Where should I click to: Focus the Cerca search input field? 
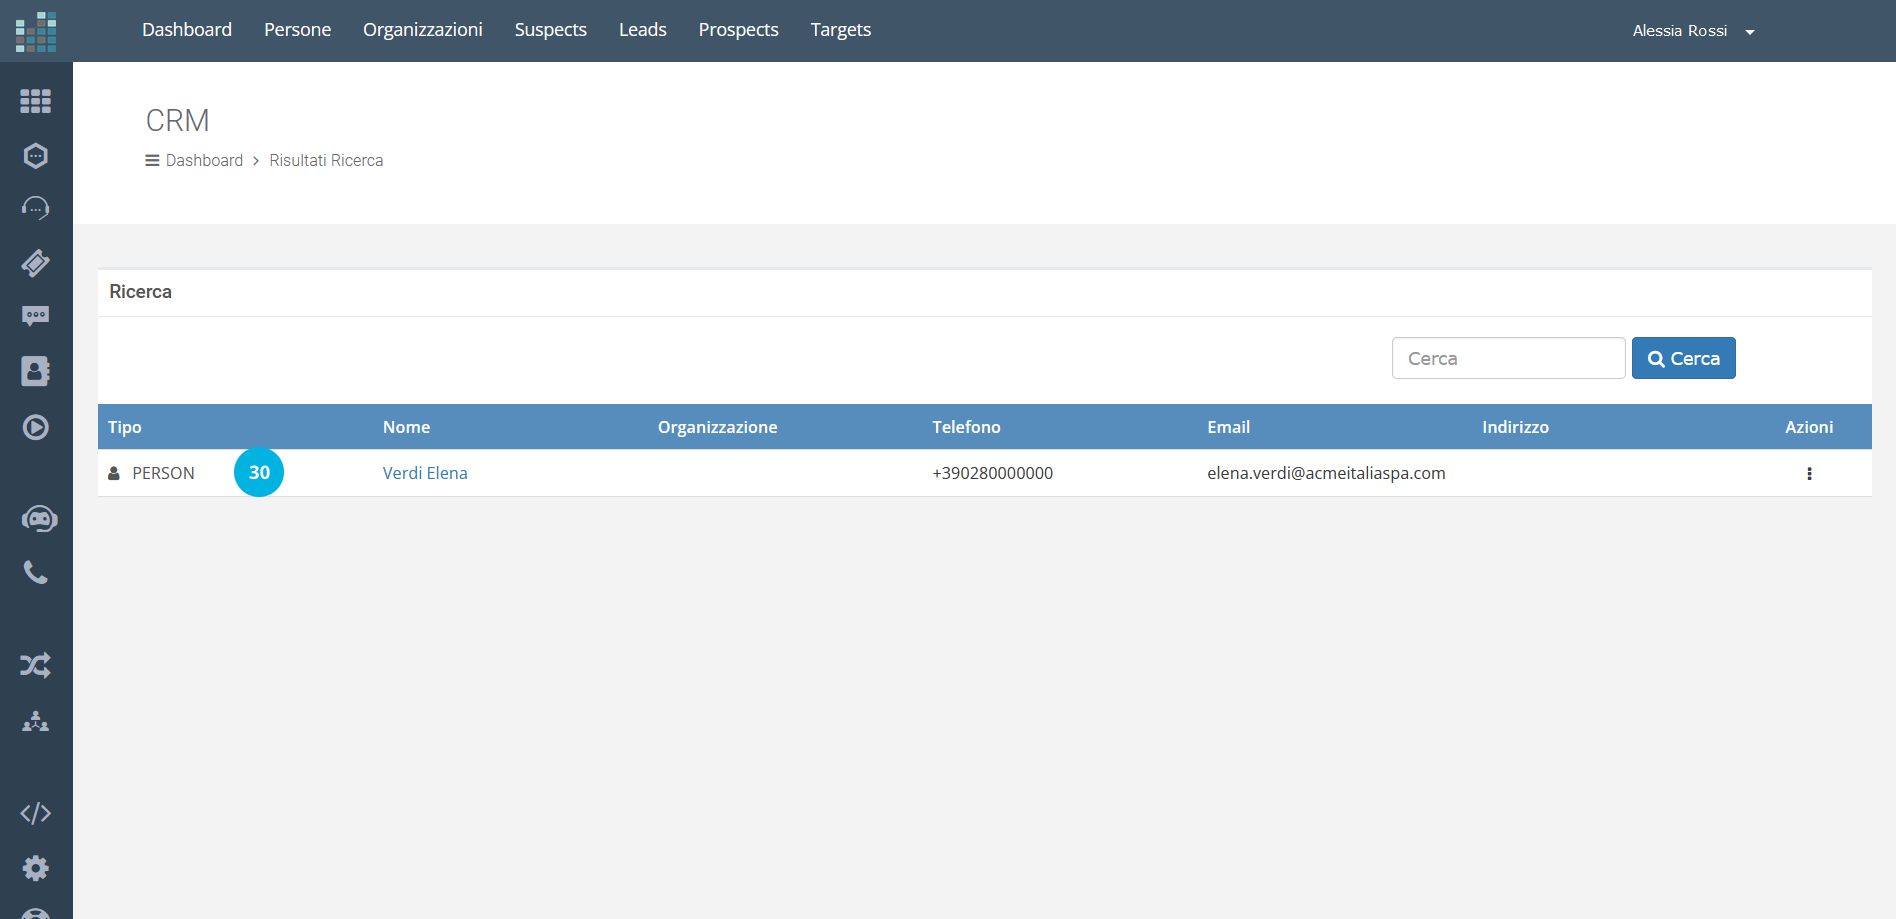pos(1508,358)
